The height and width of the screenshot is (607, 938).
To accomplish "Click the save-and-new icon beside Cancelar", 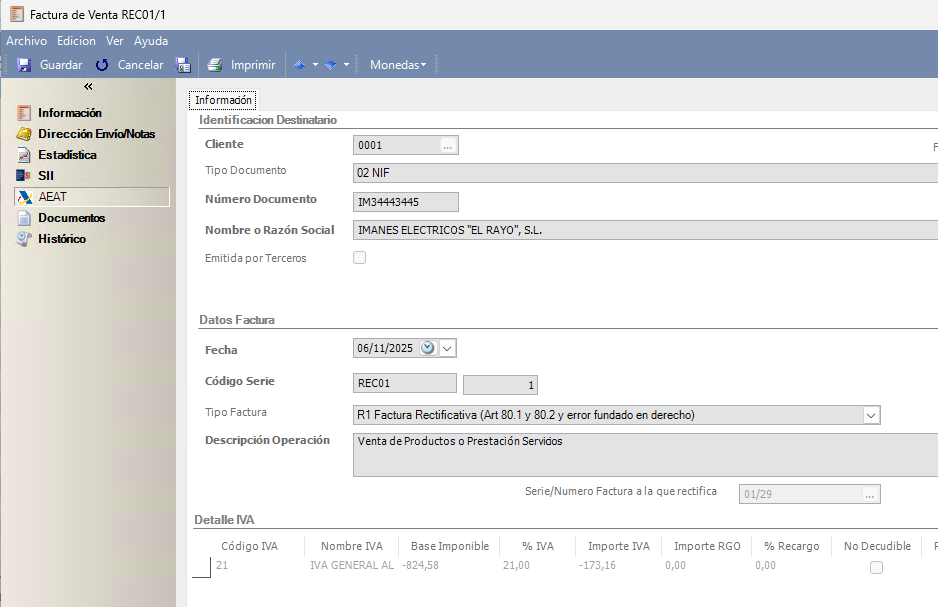I will click(x=183, y=65).
